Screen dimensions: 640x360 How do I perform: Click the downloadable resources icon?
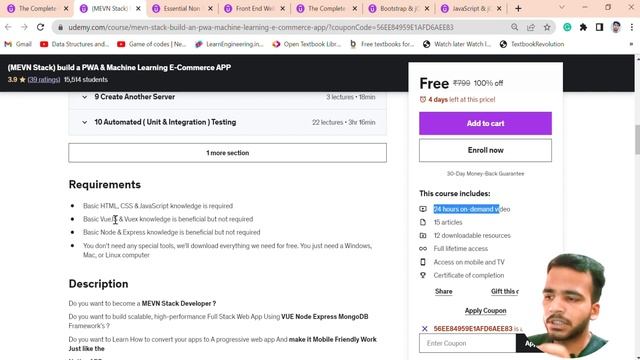click(x=423, y=236)
